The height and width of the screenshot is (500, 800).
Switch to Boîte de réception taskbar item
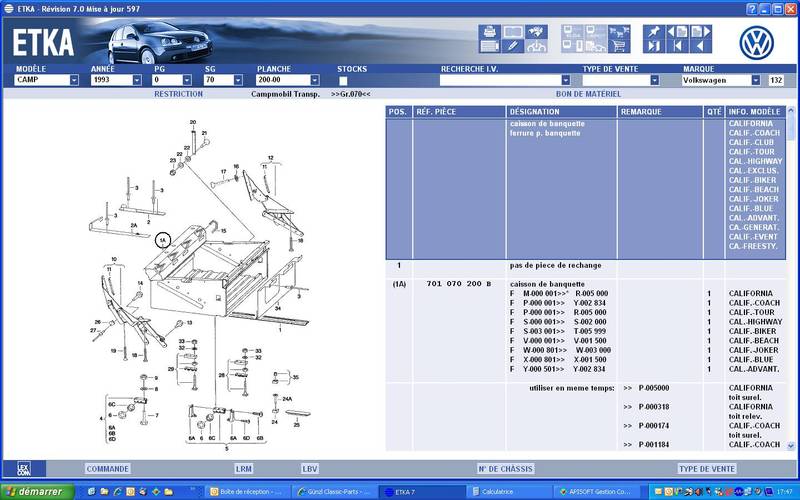[247, 492]
